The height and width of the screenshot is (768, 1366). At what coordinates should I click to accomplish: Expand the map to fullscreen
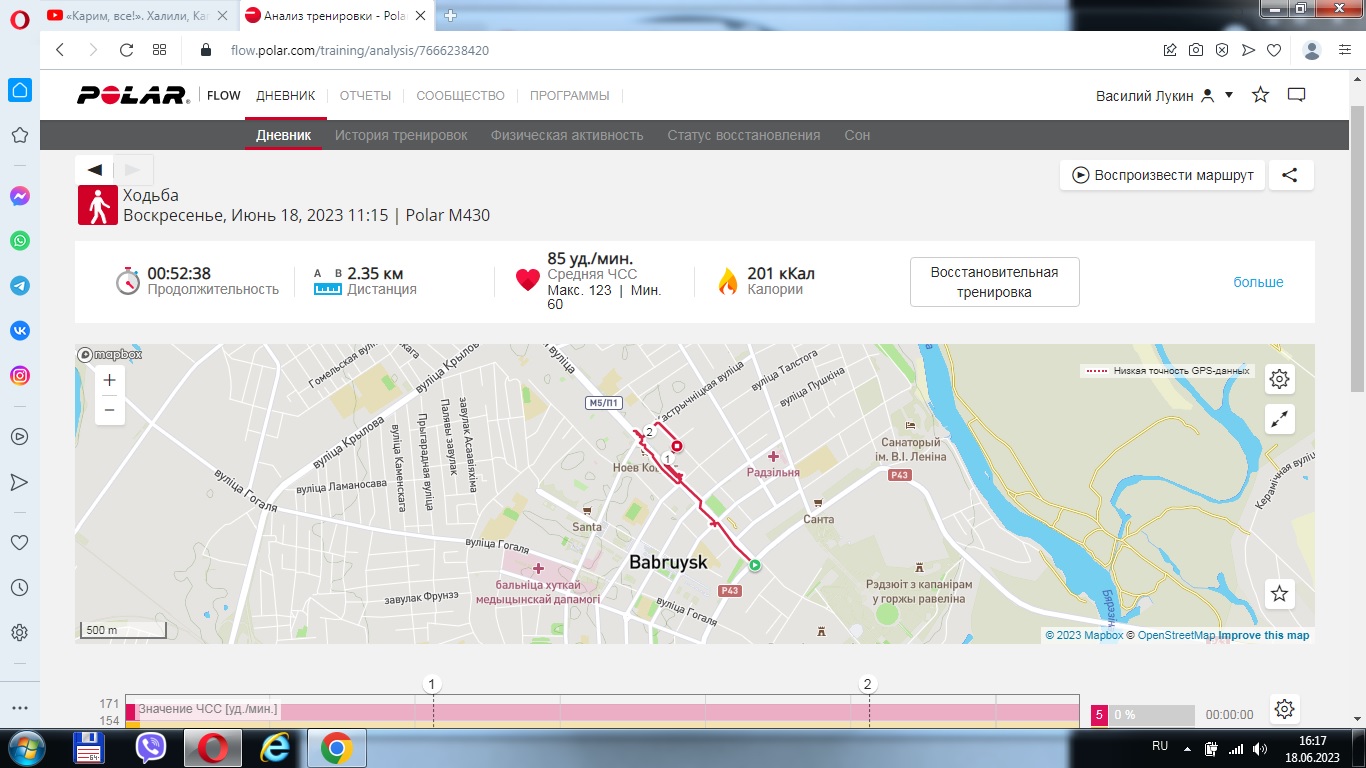(1279, 419)
